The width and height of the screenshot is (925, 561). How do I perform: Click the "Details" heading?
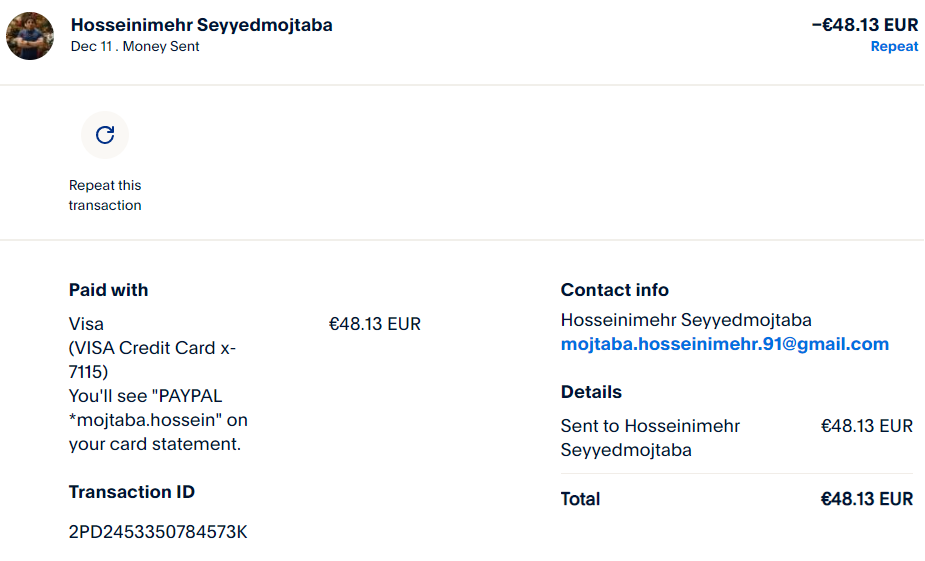pyautogui.click(x=591, y=392)
